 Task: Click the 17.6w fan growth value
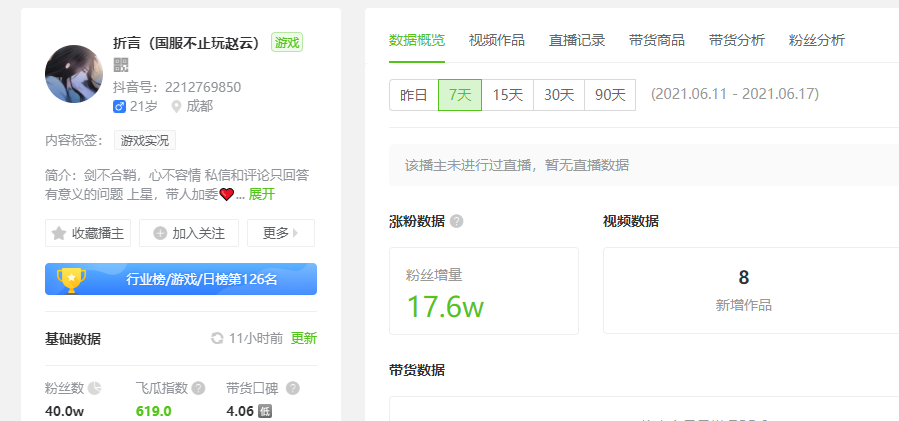pos(445,307)
